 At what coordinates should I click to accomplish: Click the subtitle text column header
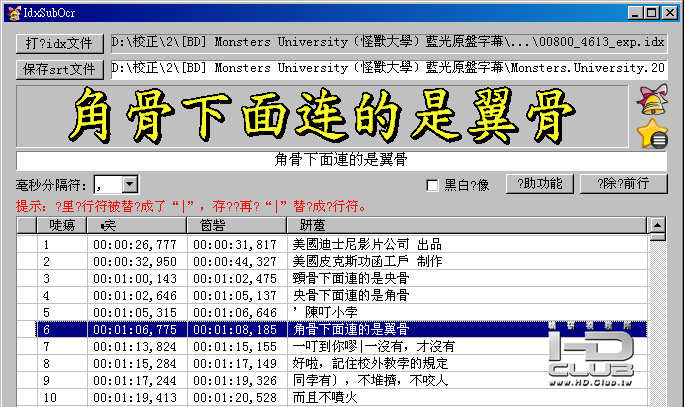[466, 225]
